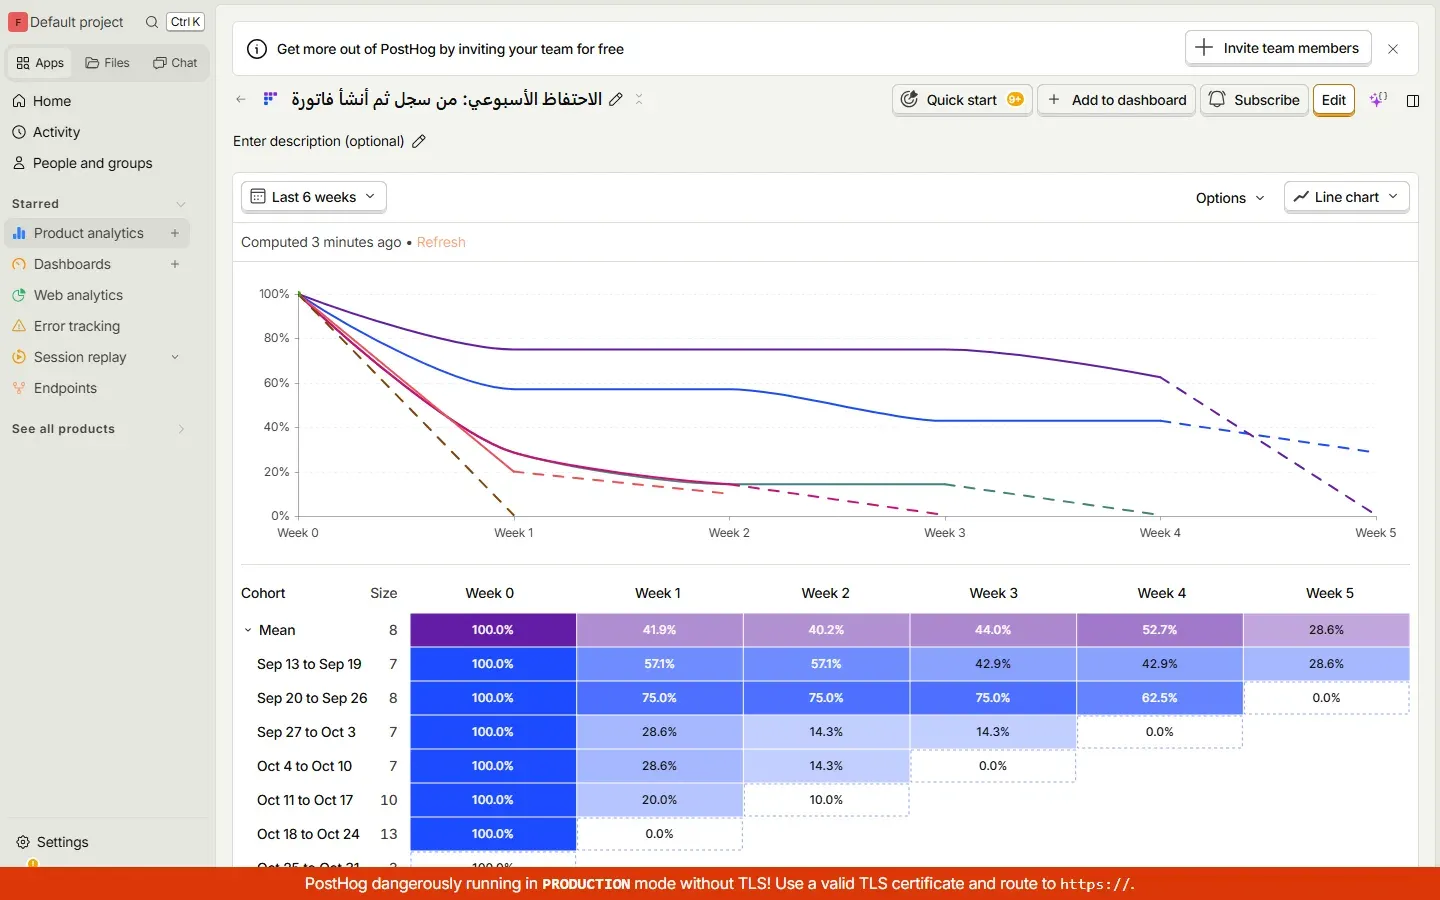Click the Refresh link
This screenshot has width=1440, height=900.
(441, 242)
